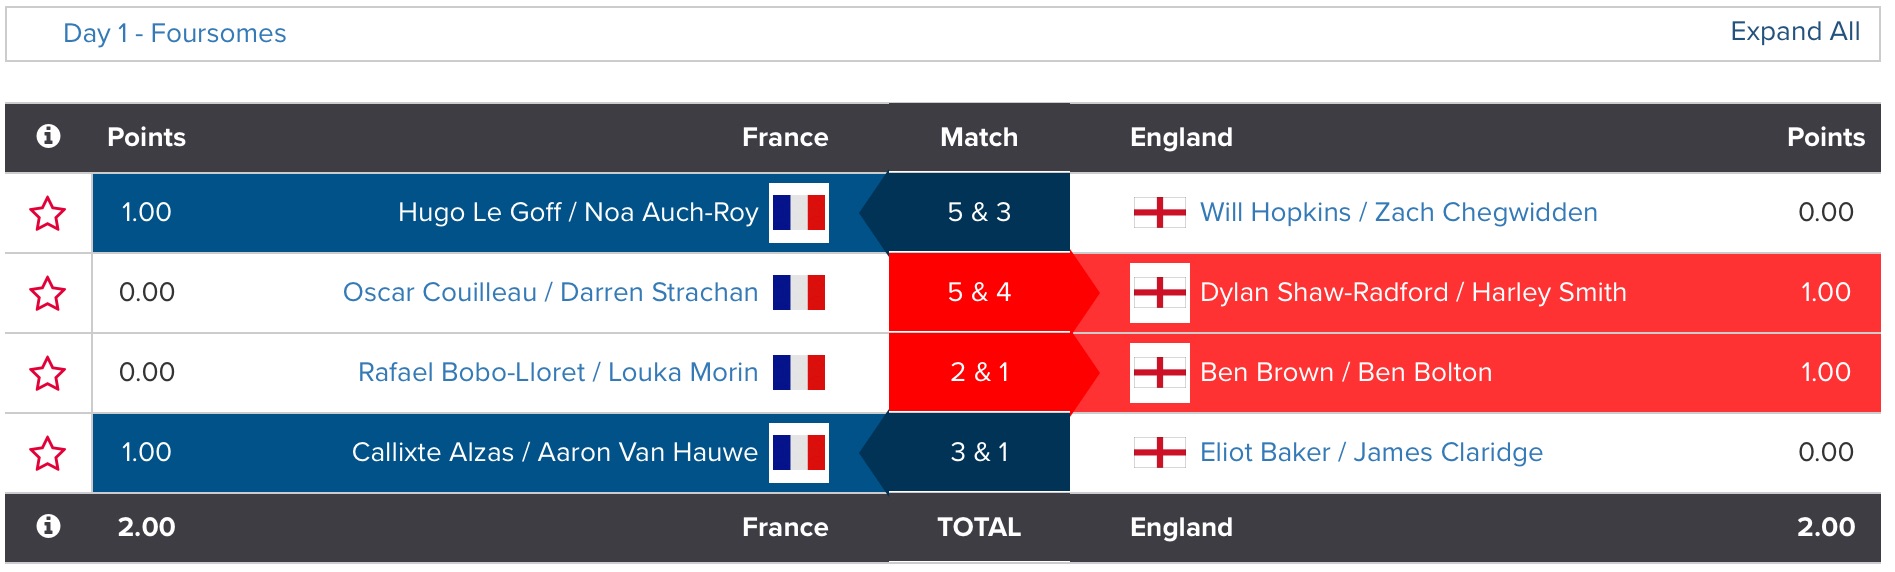The image size is (1895, 572).
Task: Click the England flag beside Will Hopkins
Action: tap(1159, 213)
